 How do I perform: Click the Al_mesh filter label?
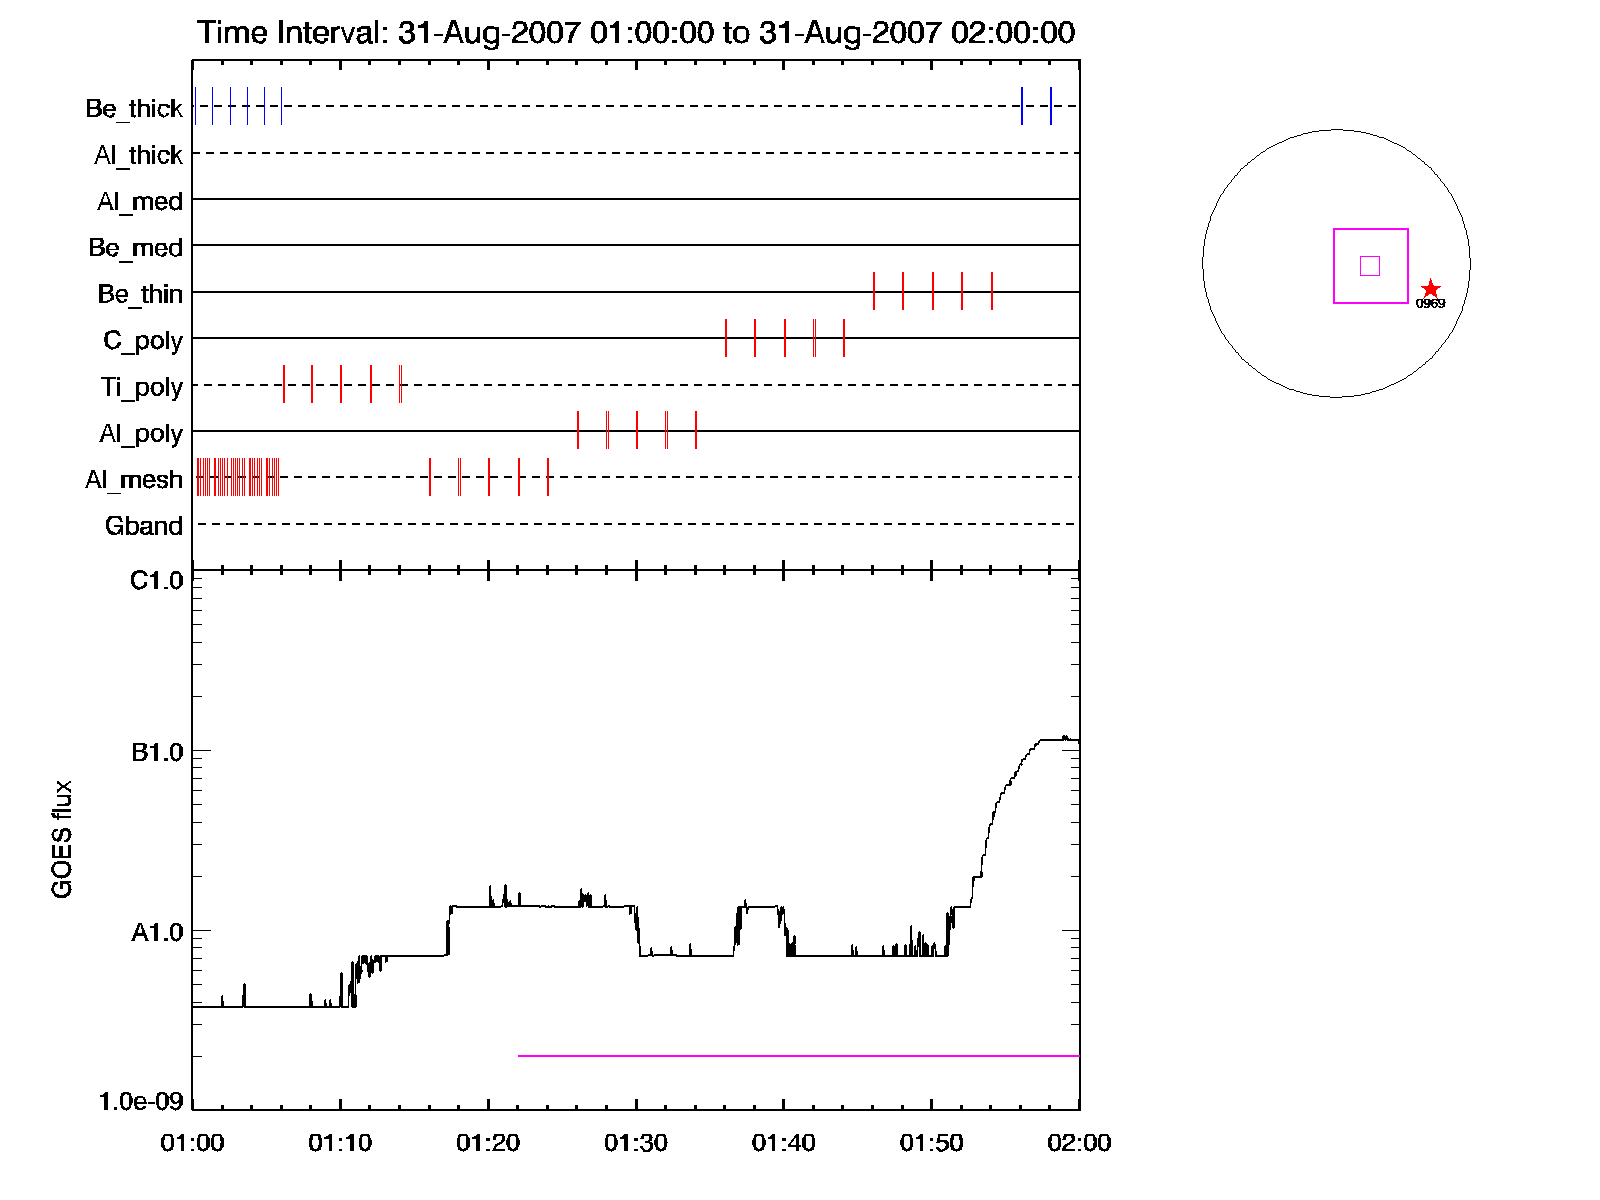click(x=134, y=480)
